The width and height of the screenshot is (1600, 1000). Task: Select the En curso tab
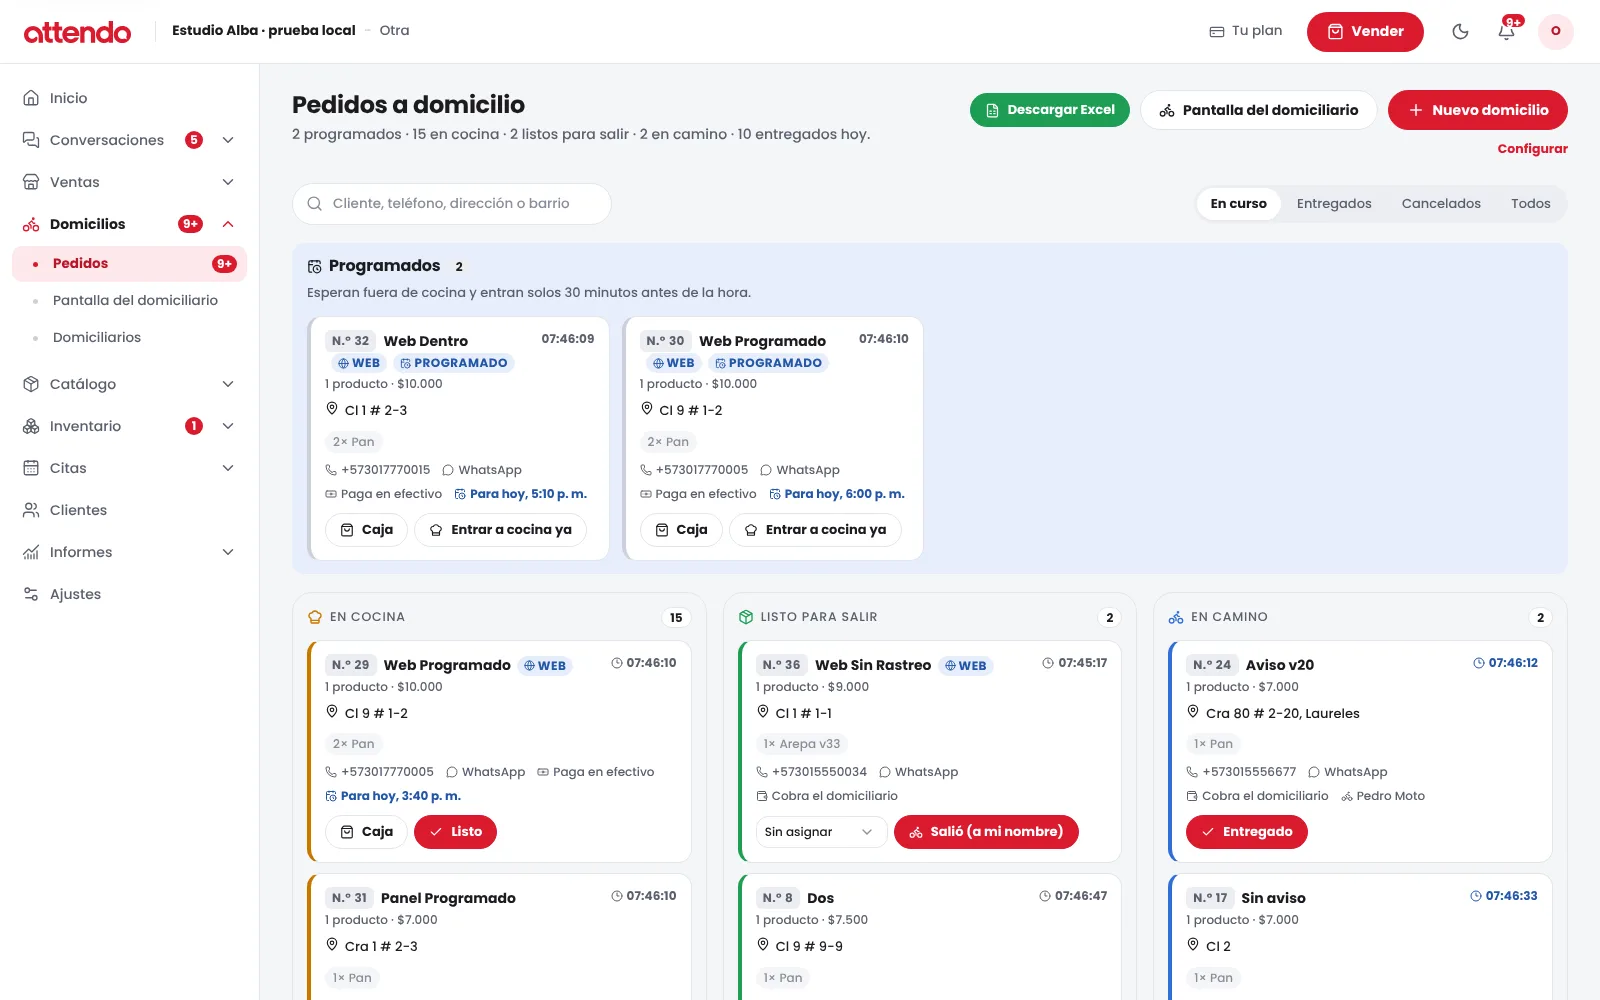[x=1238, y=204]
